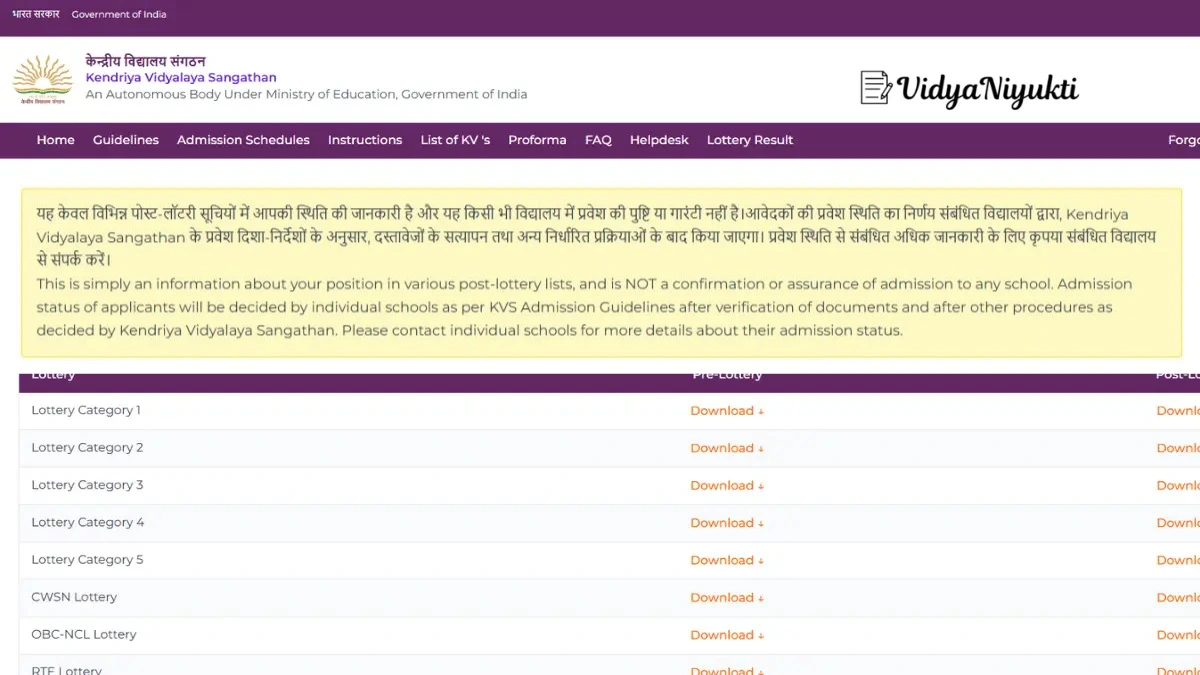The height and width of the screenshot is (675, 1200).
Task: Open the FAQ section
Action: tap(598, 140)
